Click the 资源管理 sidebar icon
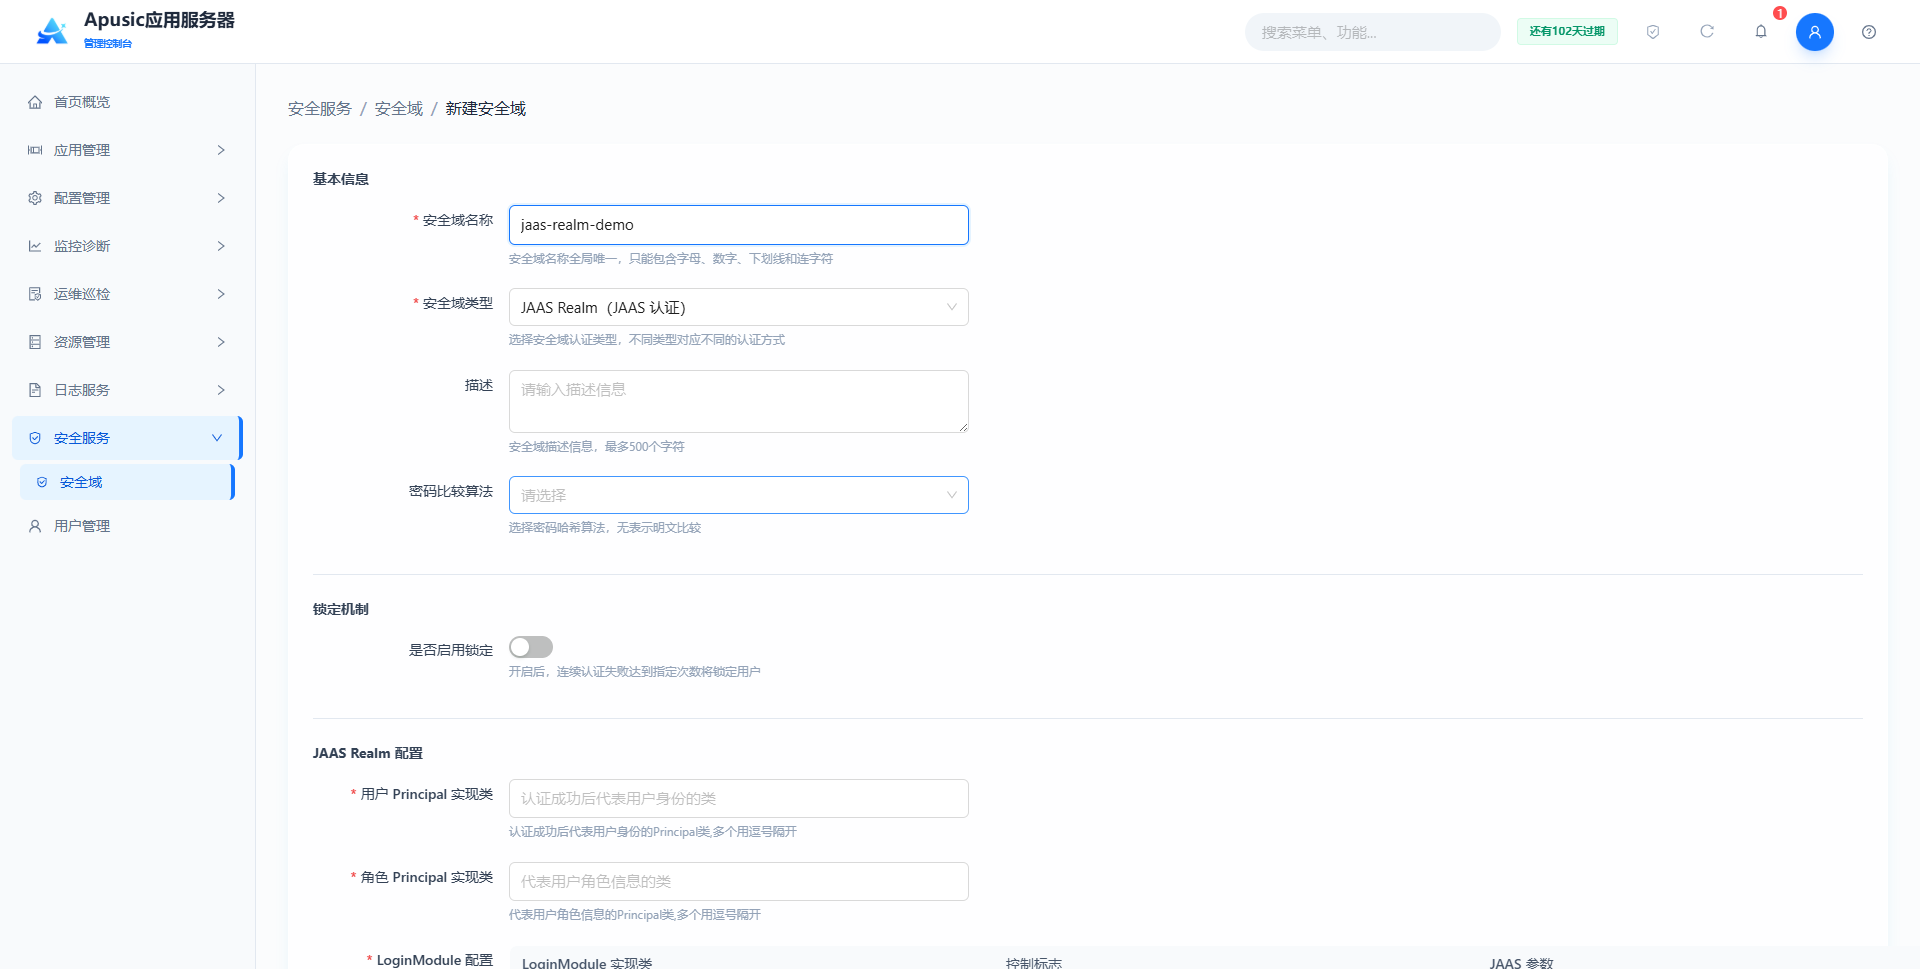This screenshot has width=1920, height=969. click(x=35, y=342)
